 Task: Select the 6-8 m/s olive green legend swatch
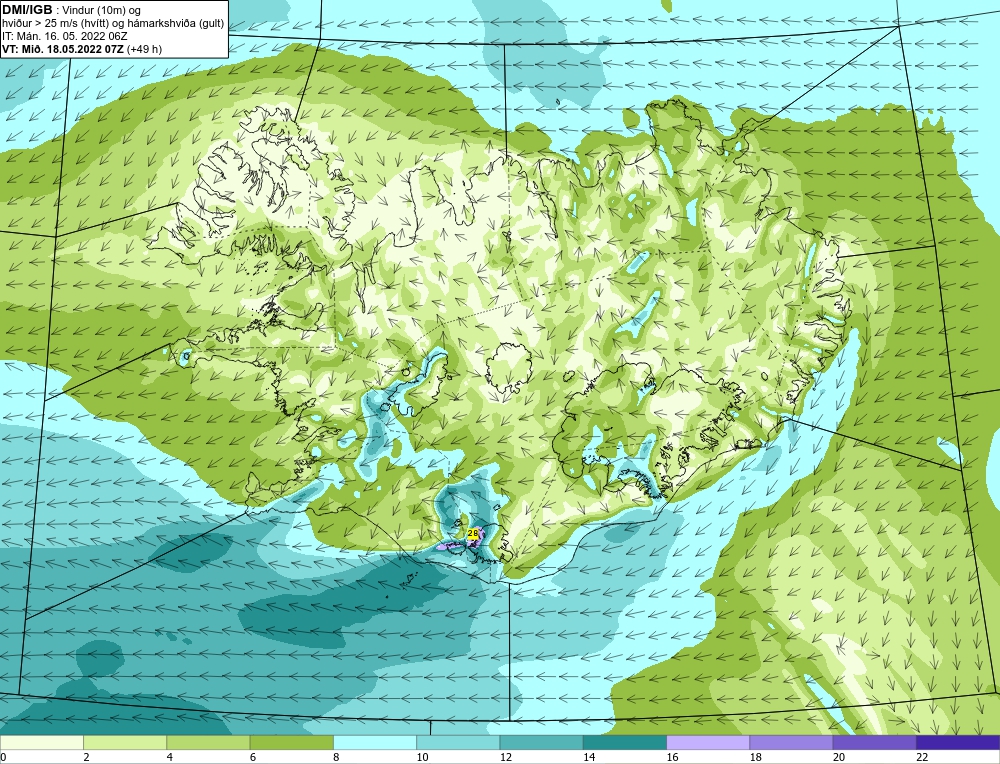coord(291,742)
